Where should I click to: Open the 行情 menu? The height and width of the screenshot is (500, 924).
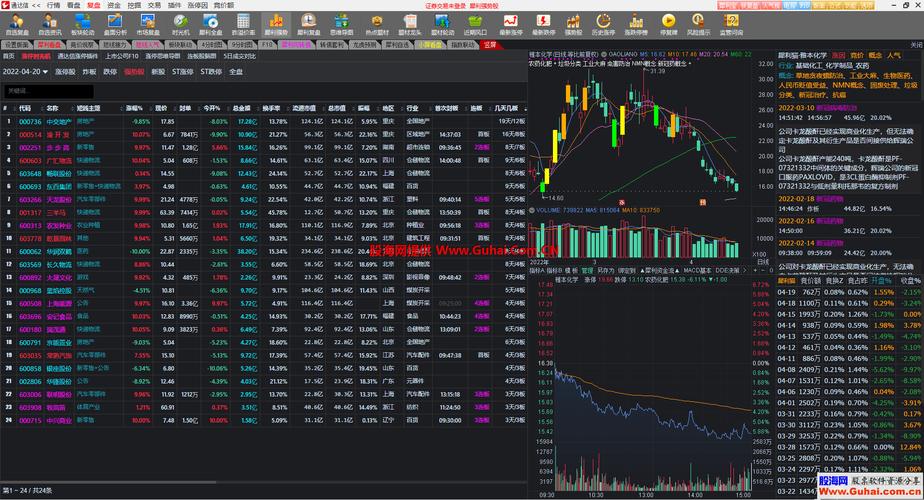[x=53, y=5]
